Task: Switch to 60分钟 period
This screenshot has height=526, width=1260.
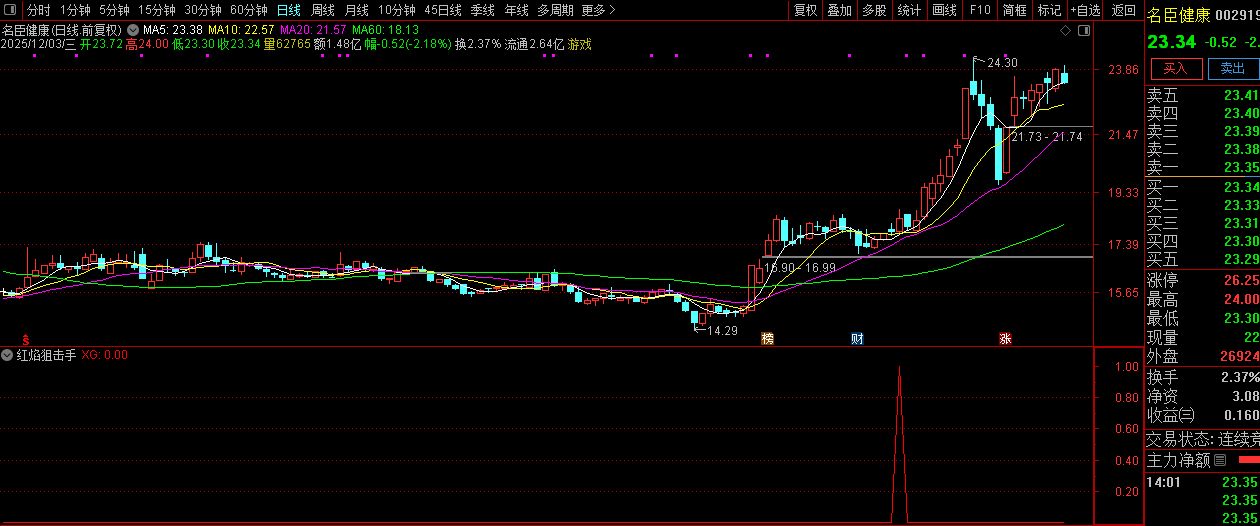Action: [x=249, y=10]
